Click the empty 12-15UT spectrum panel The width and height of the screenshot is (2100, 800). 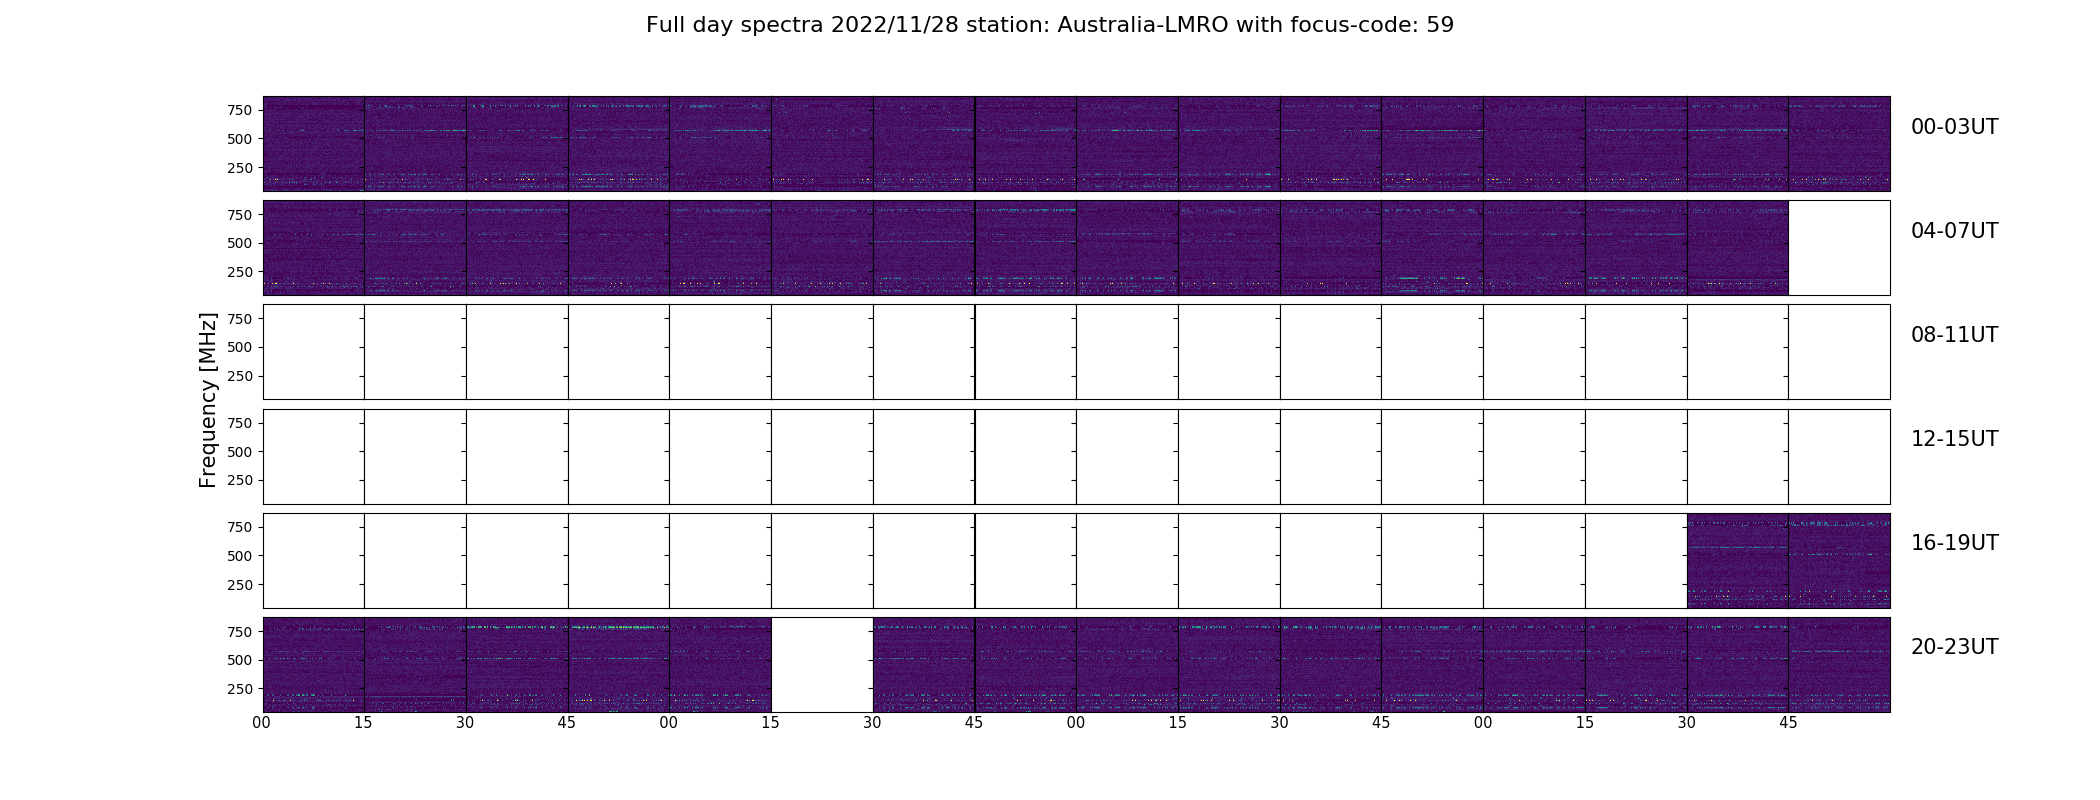(1076, 457)
